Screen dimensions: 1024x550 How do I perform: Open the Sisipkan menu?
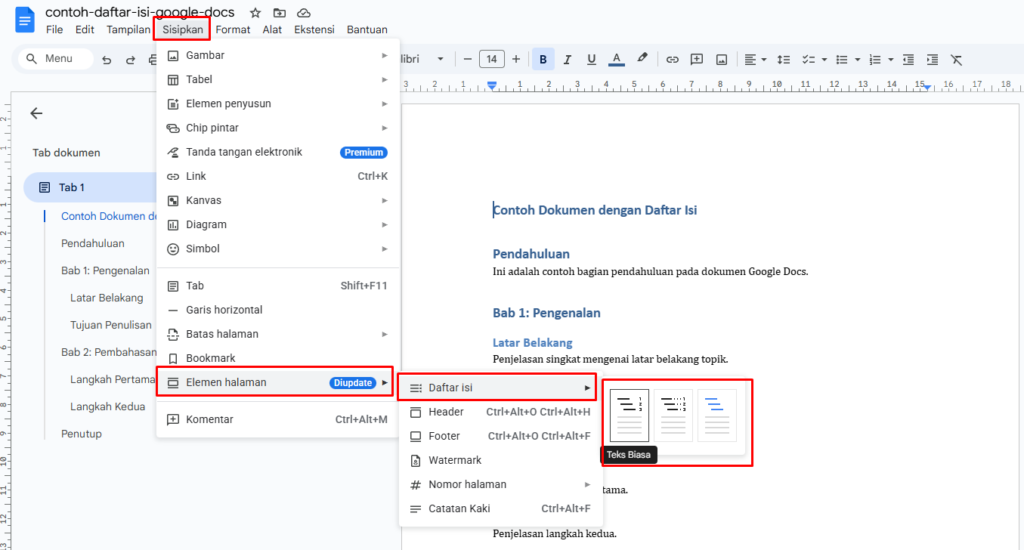tap(183, 29)
